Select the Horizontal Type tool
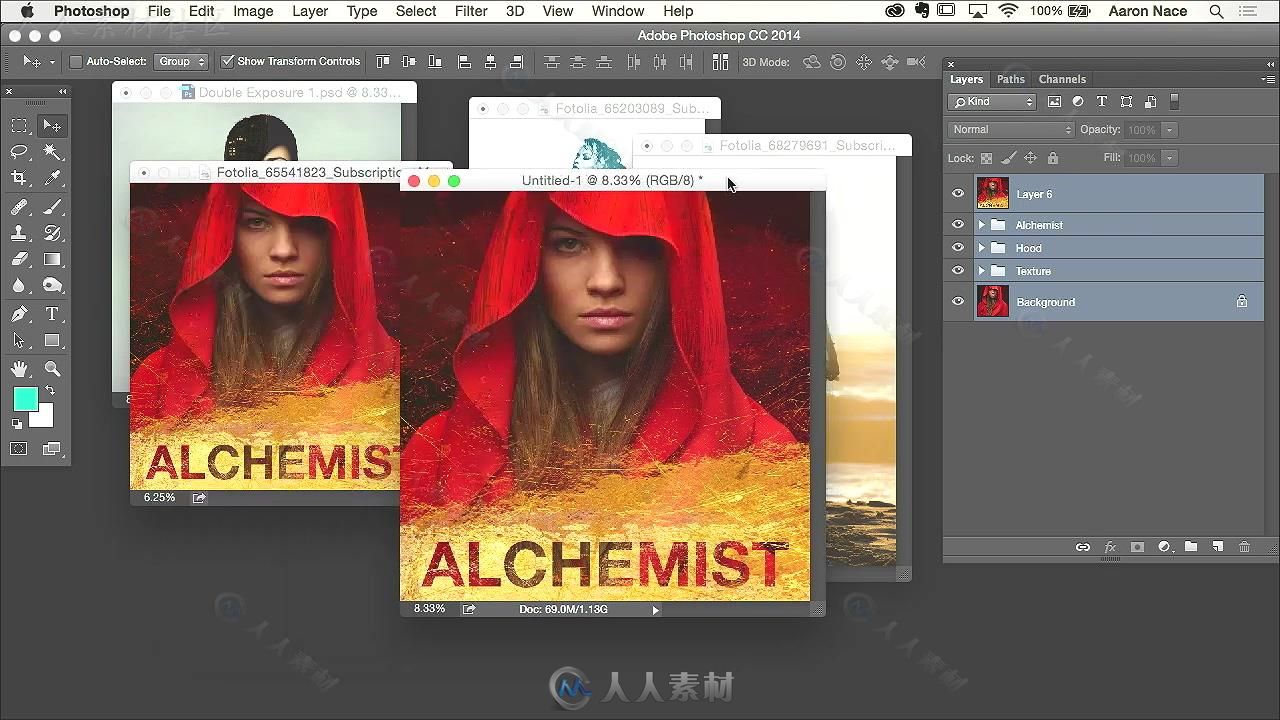 coord(52,314)
